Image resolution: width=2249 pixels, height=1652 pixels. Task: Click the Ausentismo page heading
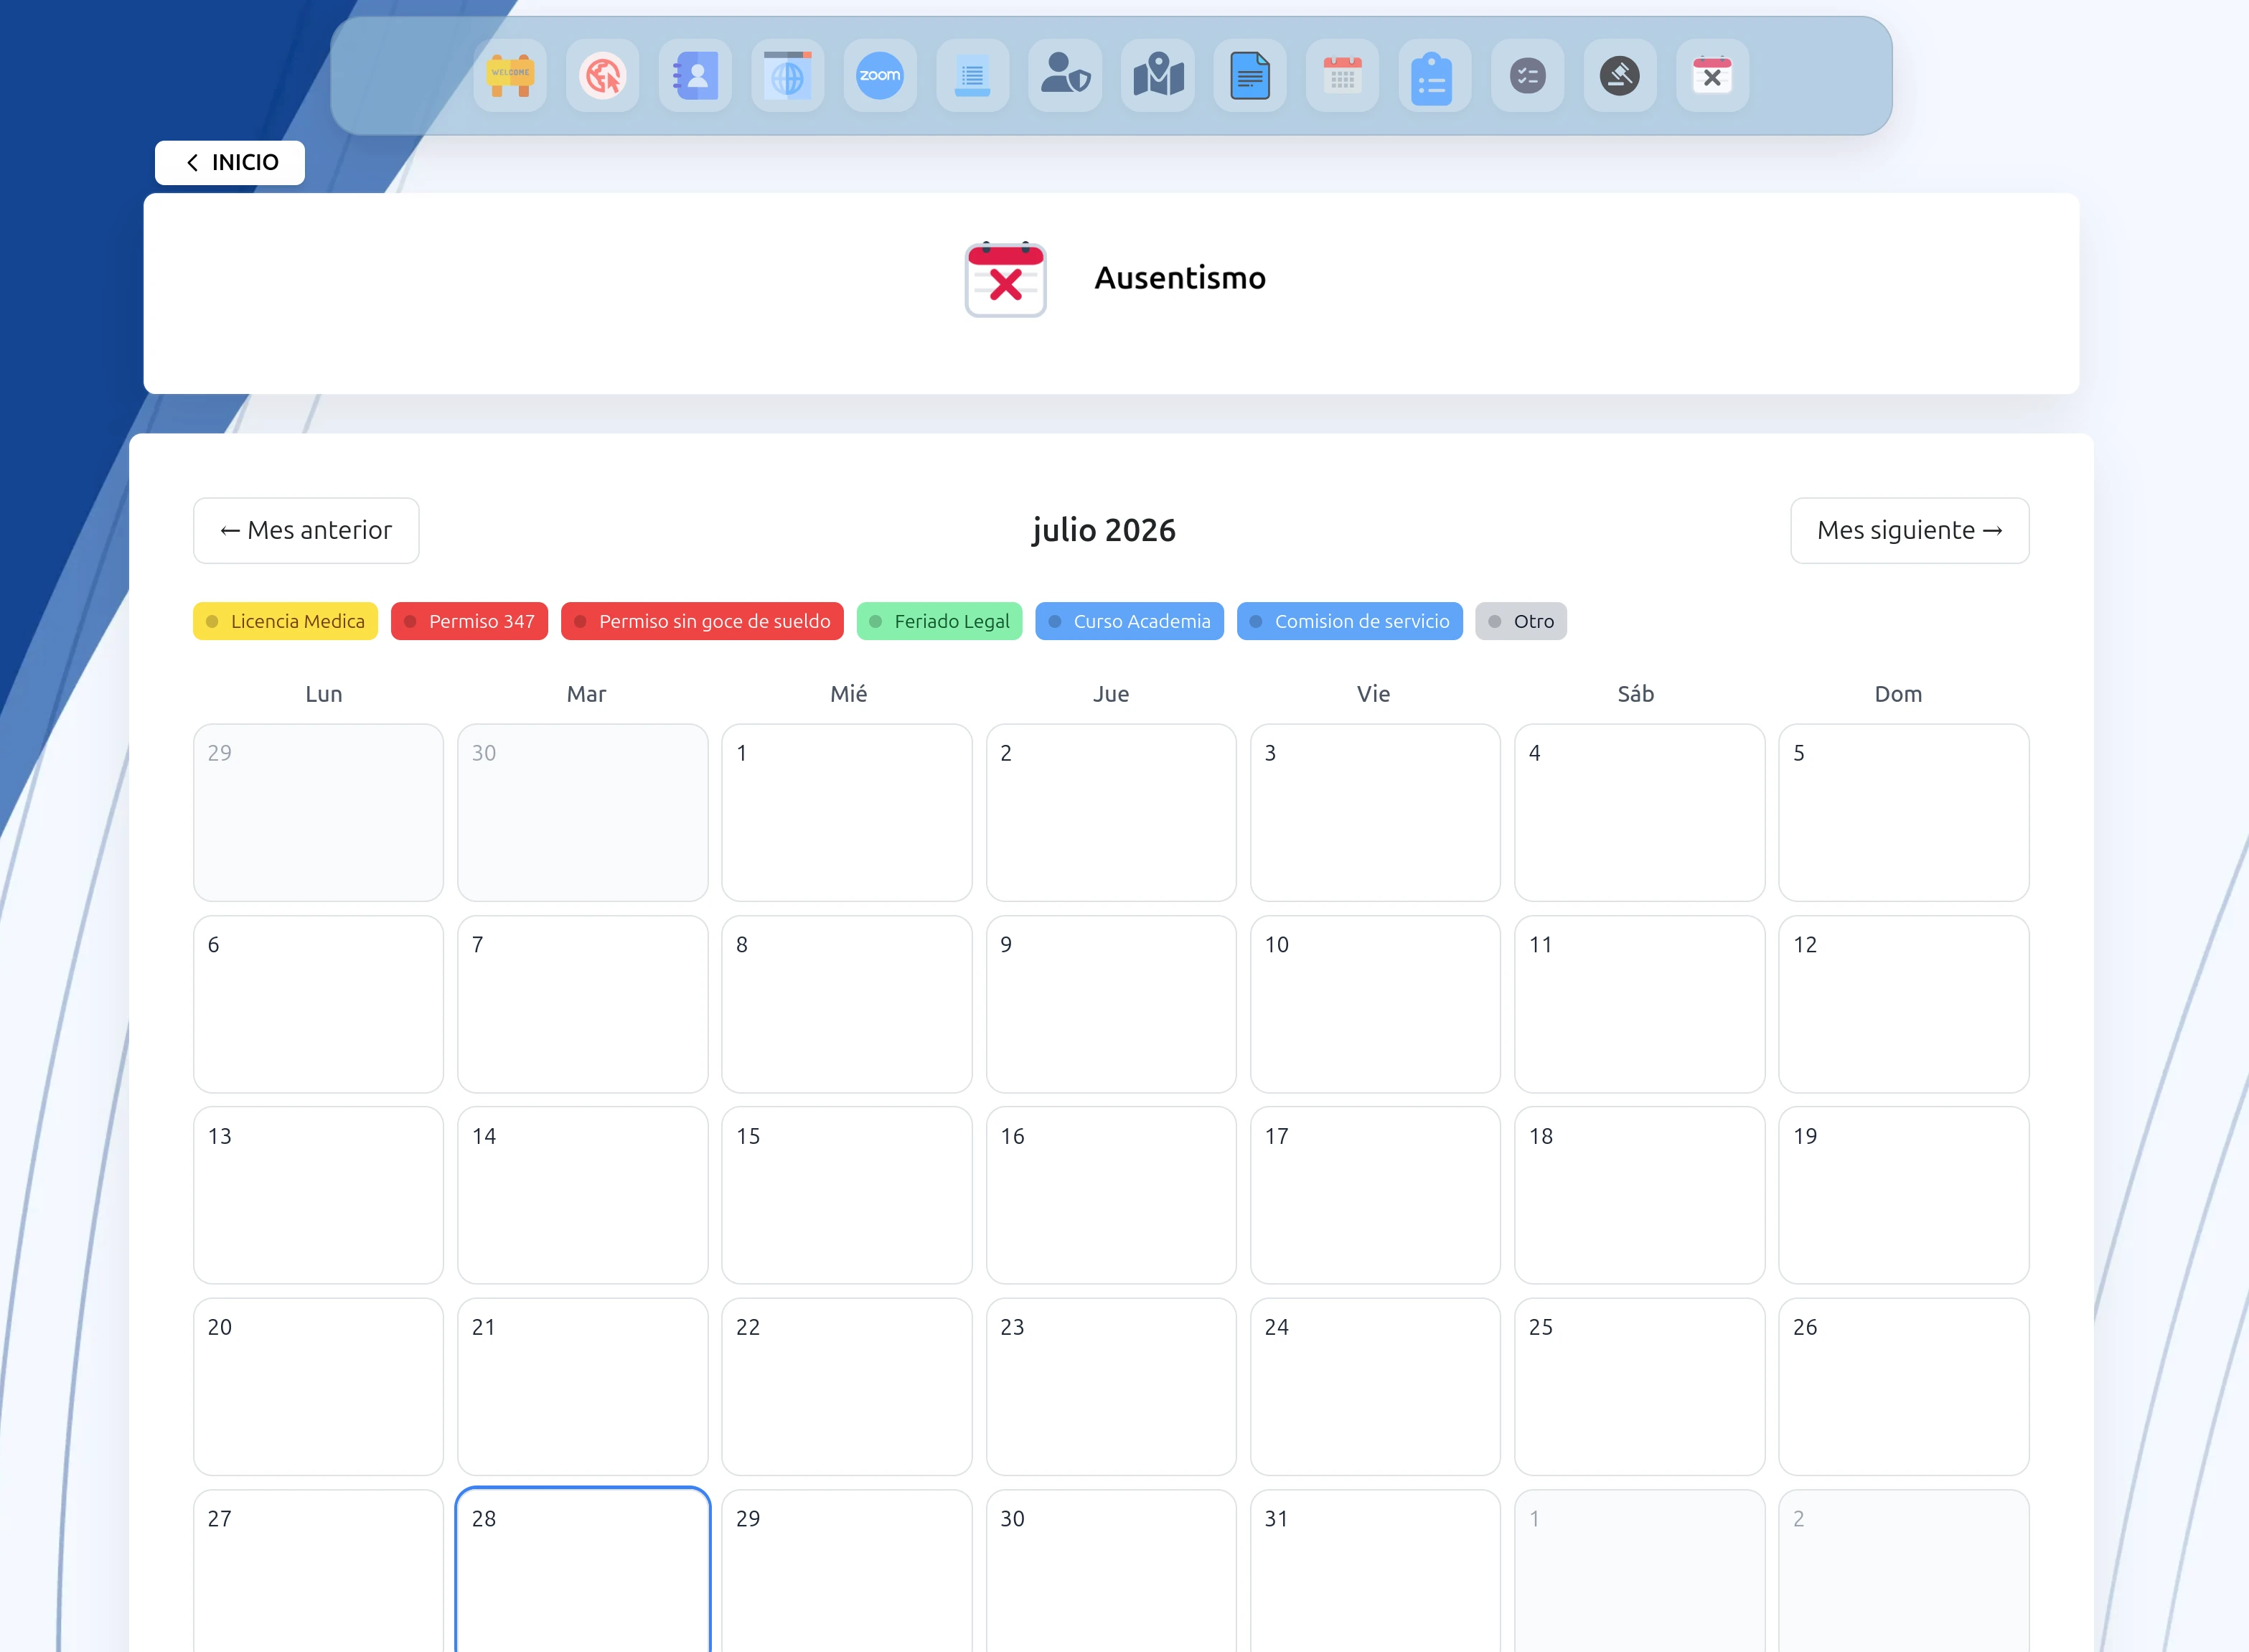[1180, 278]
